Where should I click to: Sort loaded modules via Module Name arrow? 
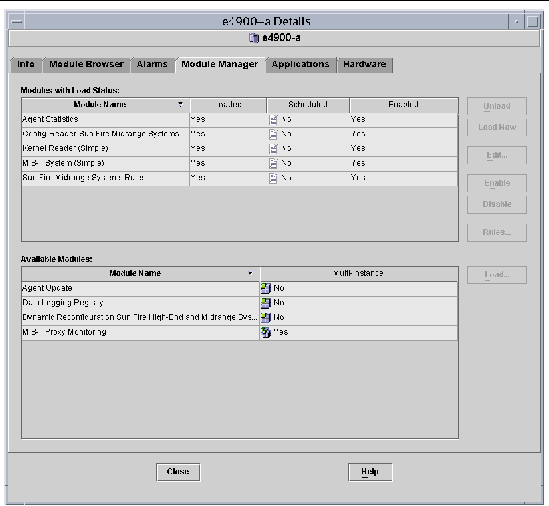[x=180, y=104]
